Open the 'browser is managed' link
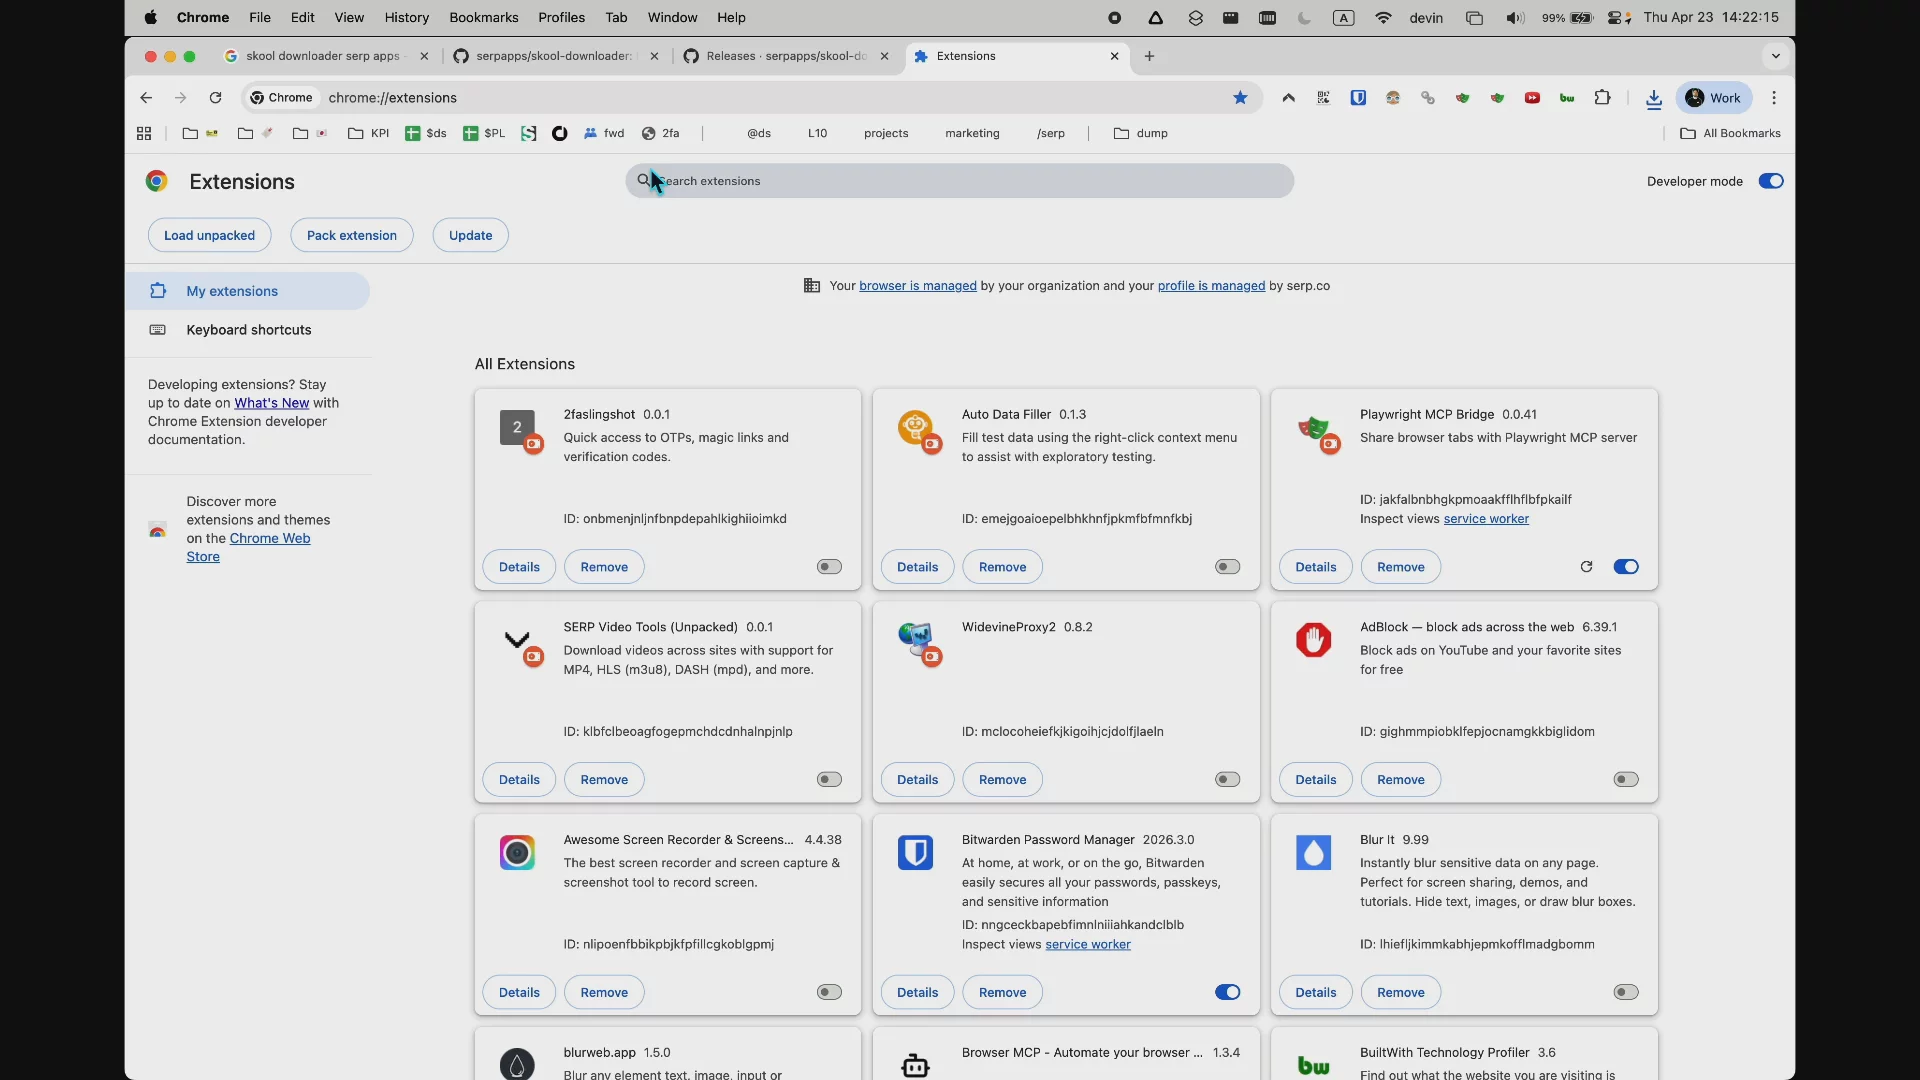Viewport: 1920px width, 1080px height. pos(918,286)
